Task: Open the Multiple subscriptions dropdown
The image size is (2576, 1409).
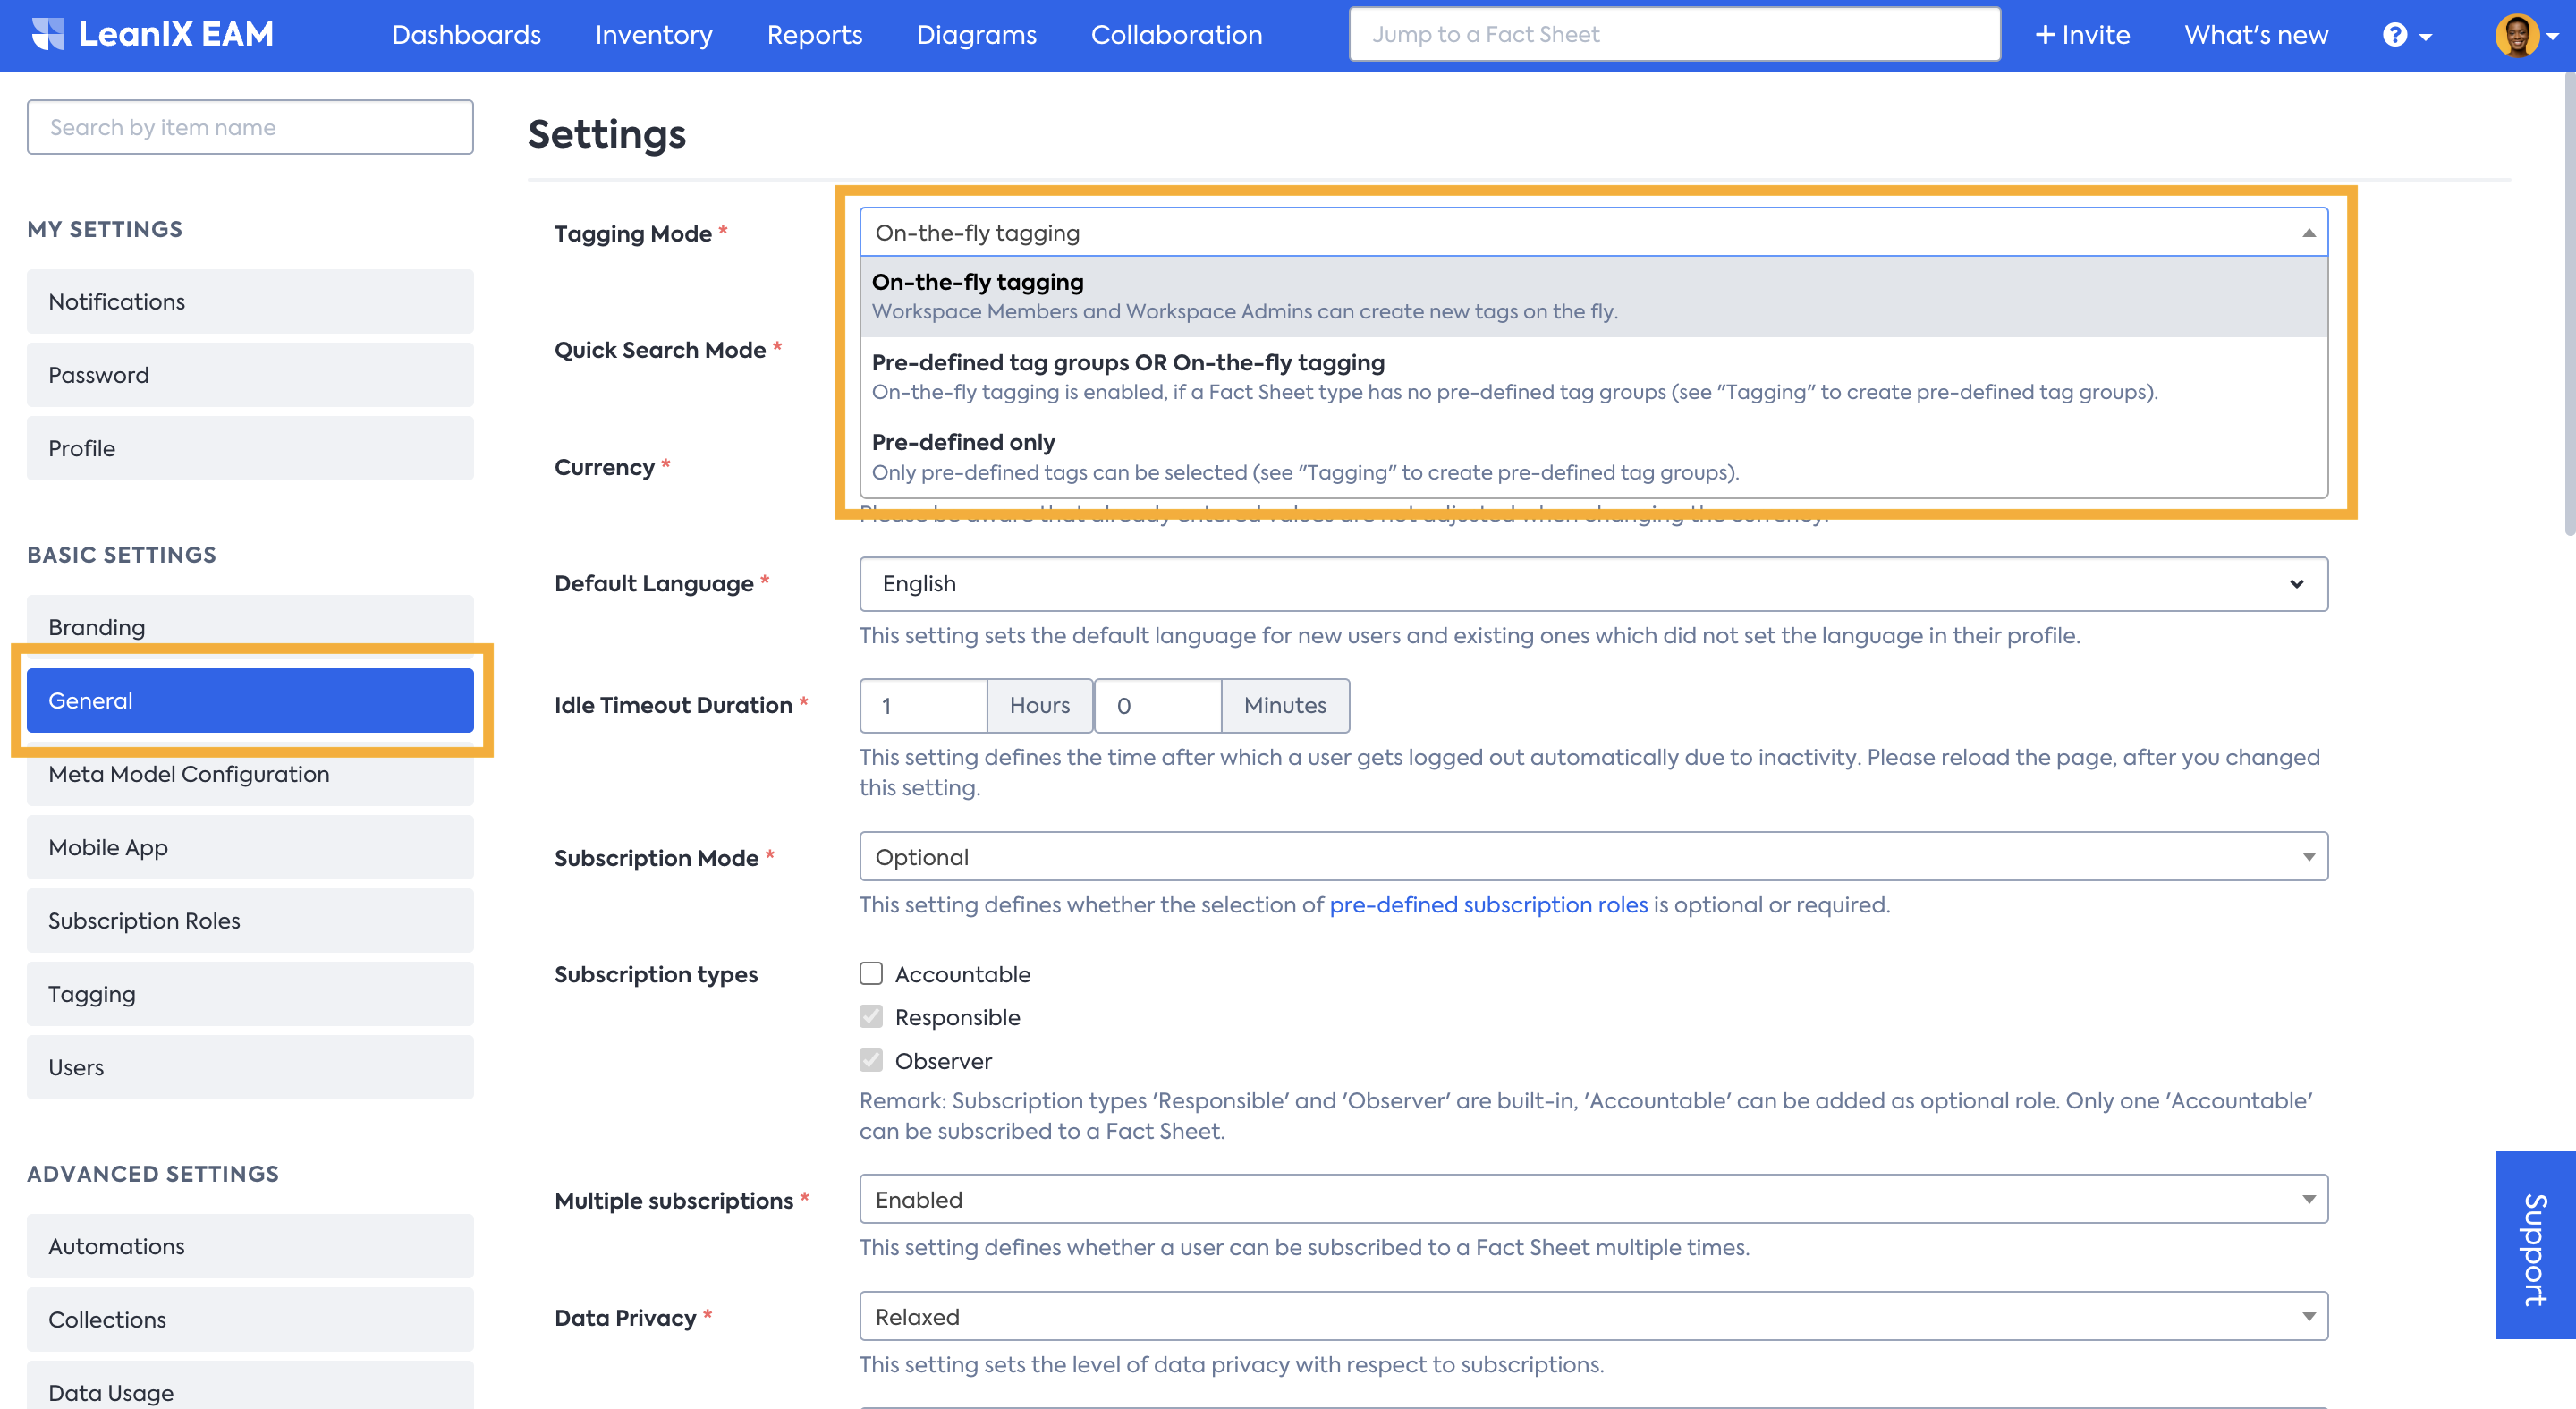Action: (1592, 1200)
